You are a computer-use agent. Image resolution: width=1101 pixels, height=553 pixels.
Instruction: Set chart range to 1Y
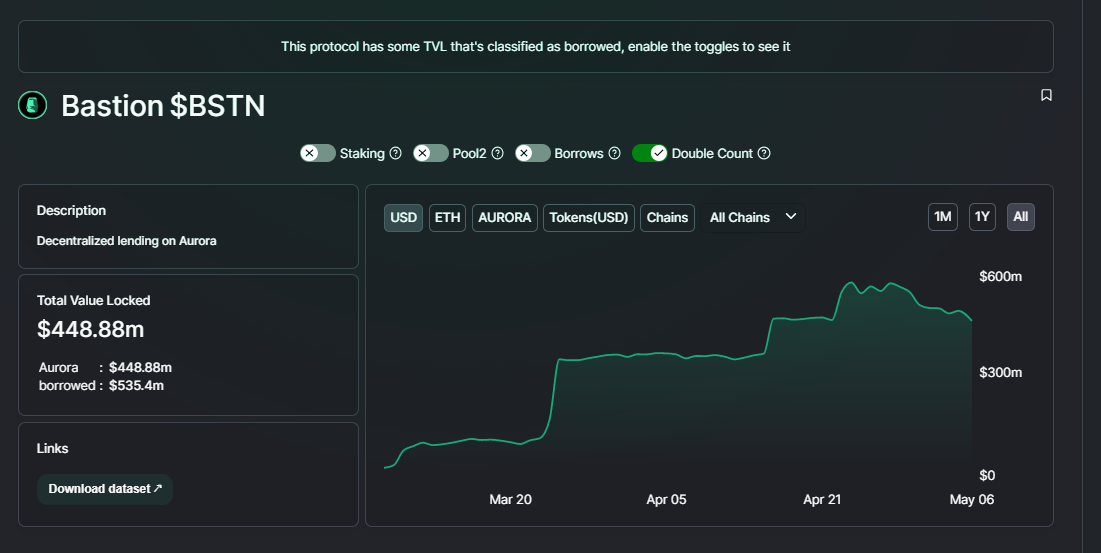[x=982, y=217]
